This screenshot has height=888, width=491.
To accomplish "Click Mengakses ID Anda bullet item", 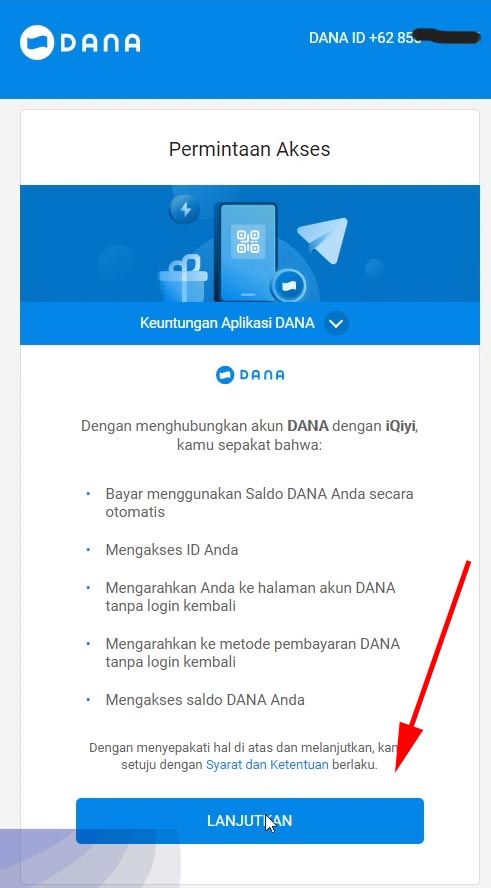I will coord(172,550).
